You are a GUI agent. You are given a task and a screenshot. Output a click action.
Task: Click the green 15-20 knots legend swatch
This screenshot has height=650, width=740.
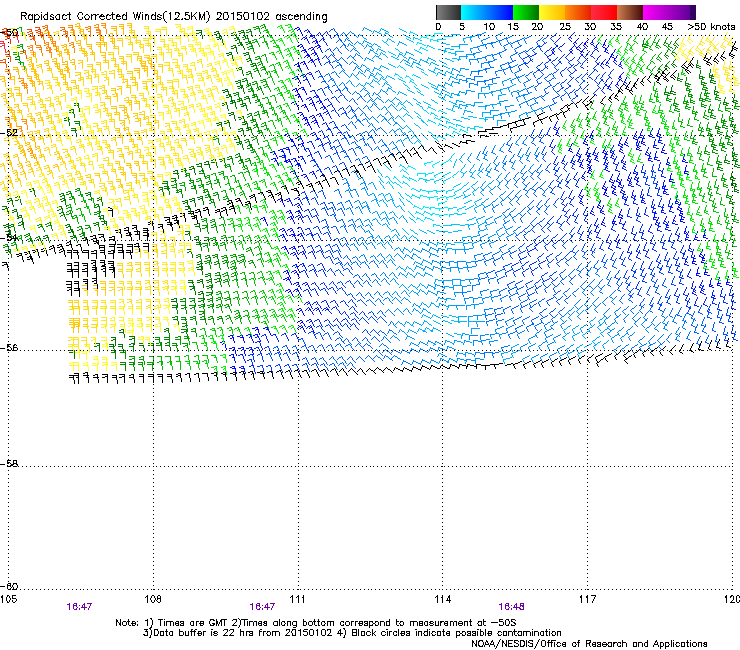click(526, 12)
